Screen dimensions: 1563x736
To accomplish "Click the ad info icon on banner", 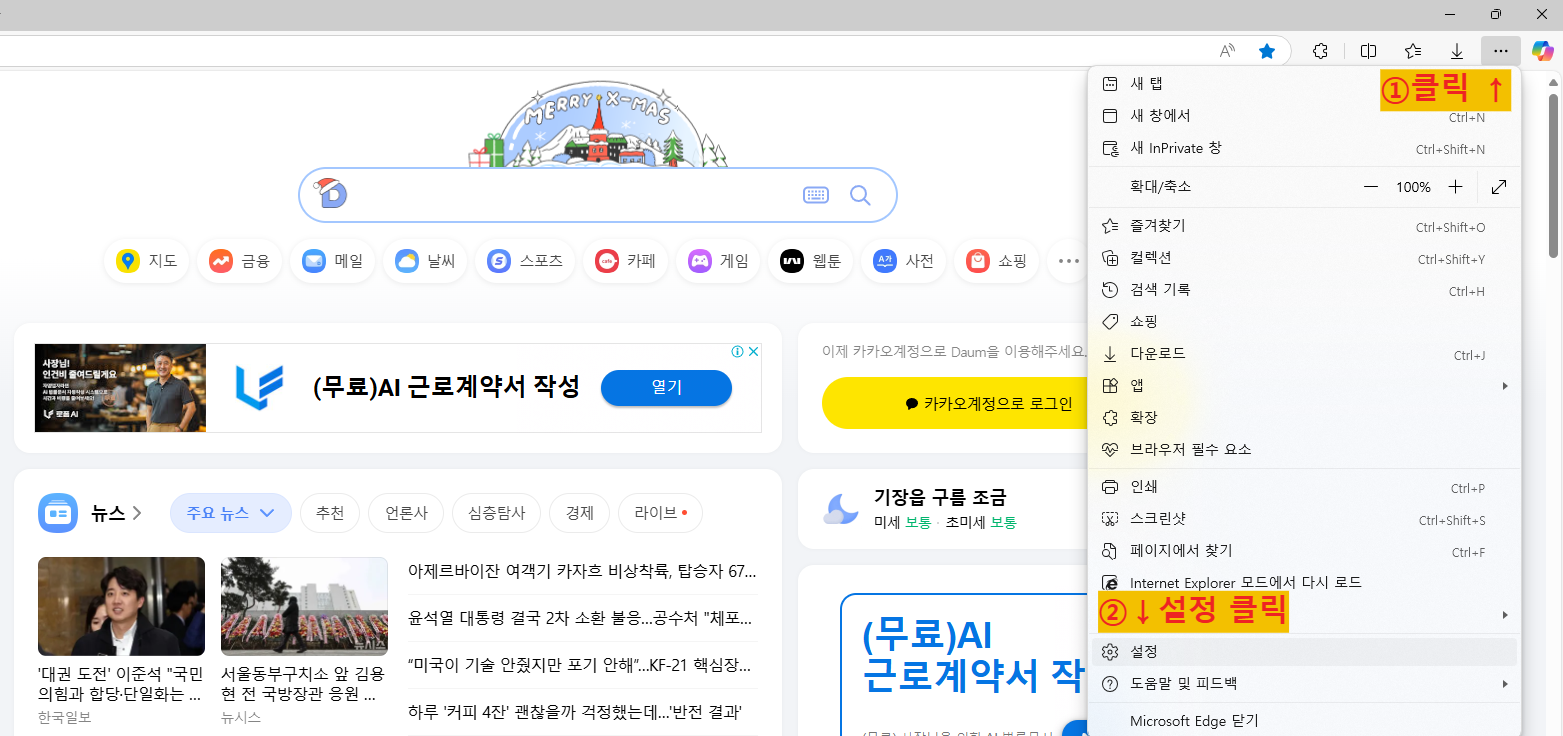I will pos(738,351).
